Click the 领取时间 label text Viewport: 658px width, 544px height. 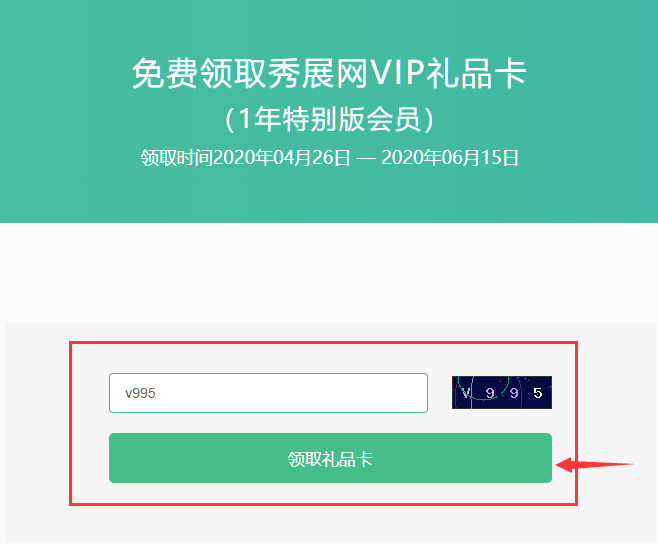point(176,158)
